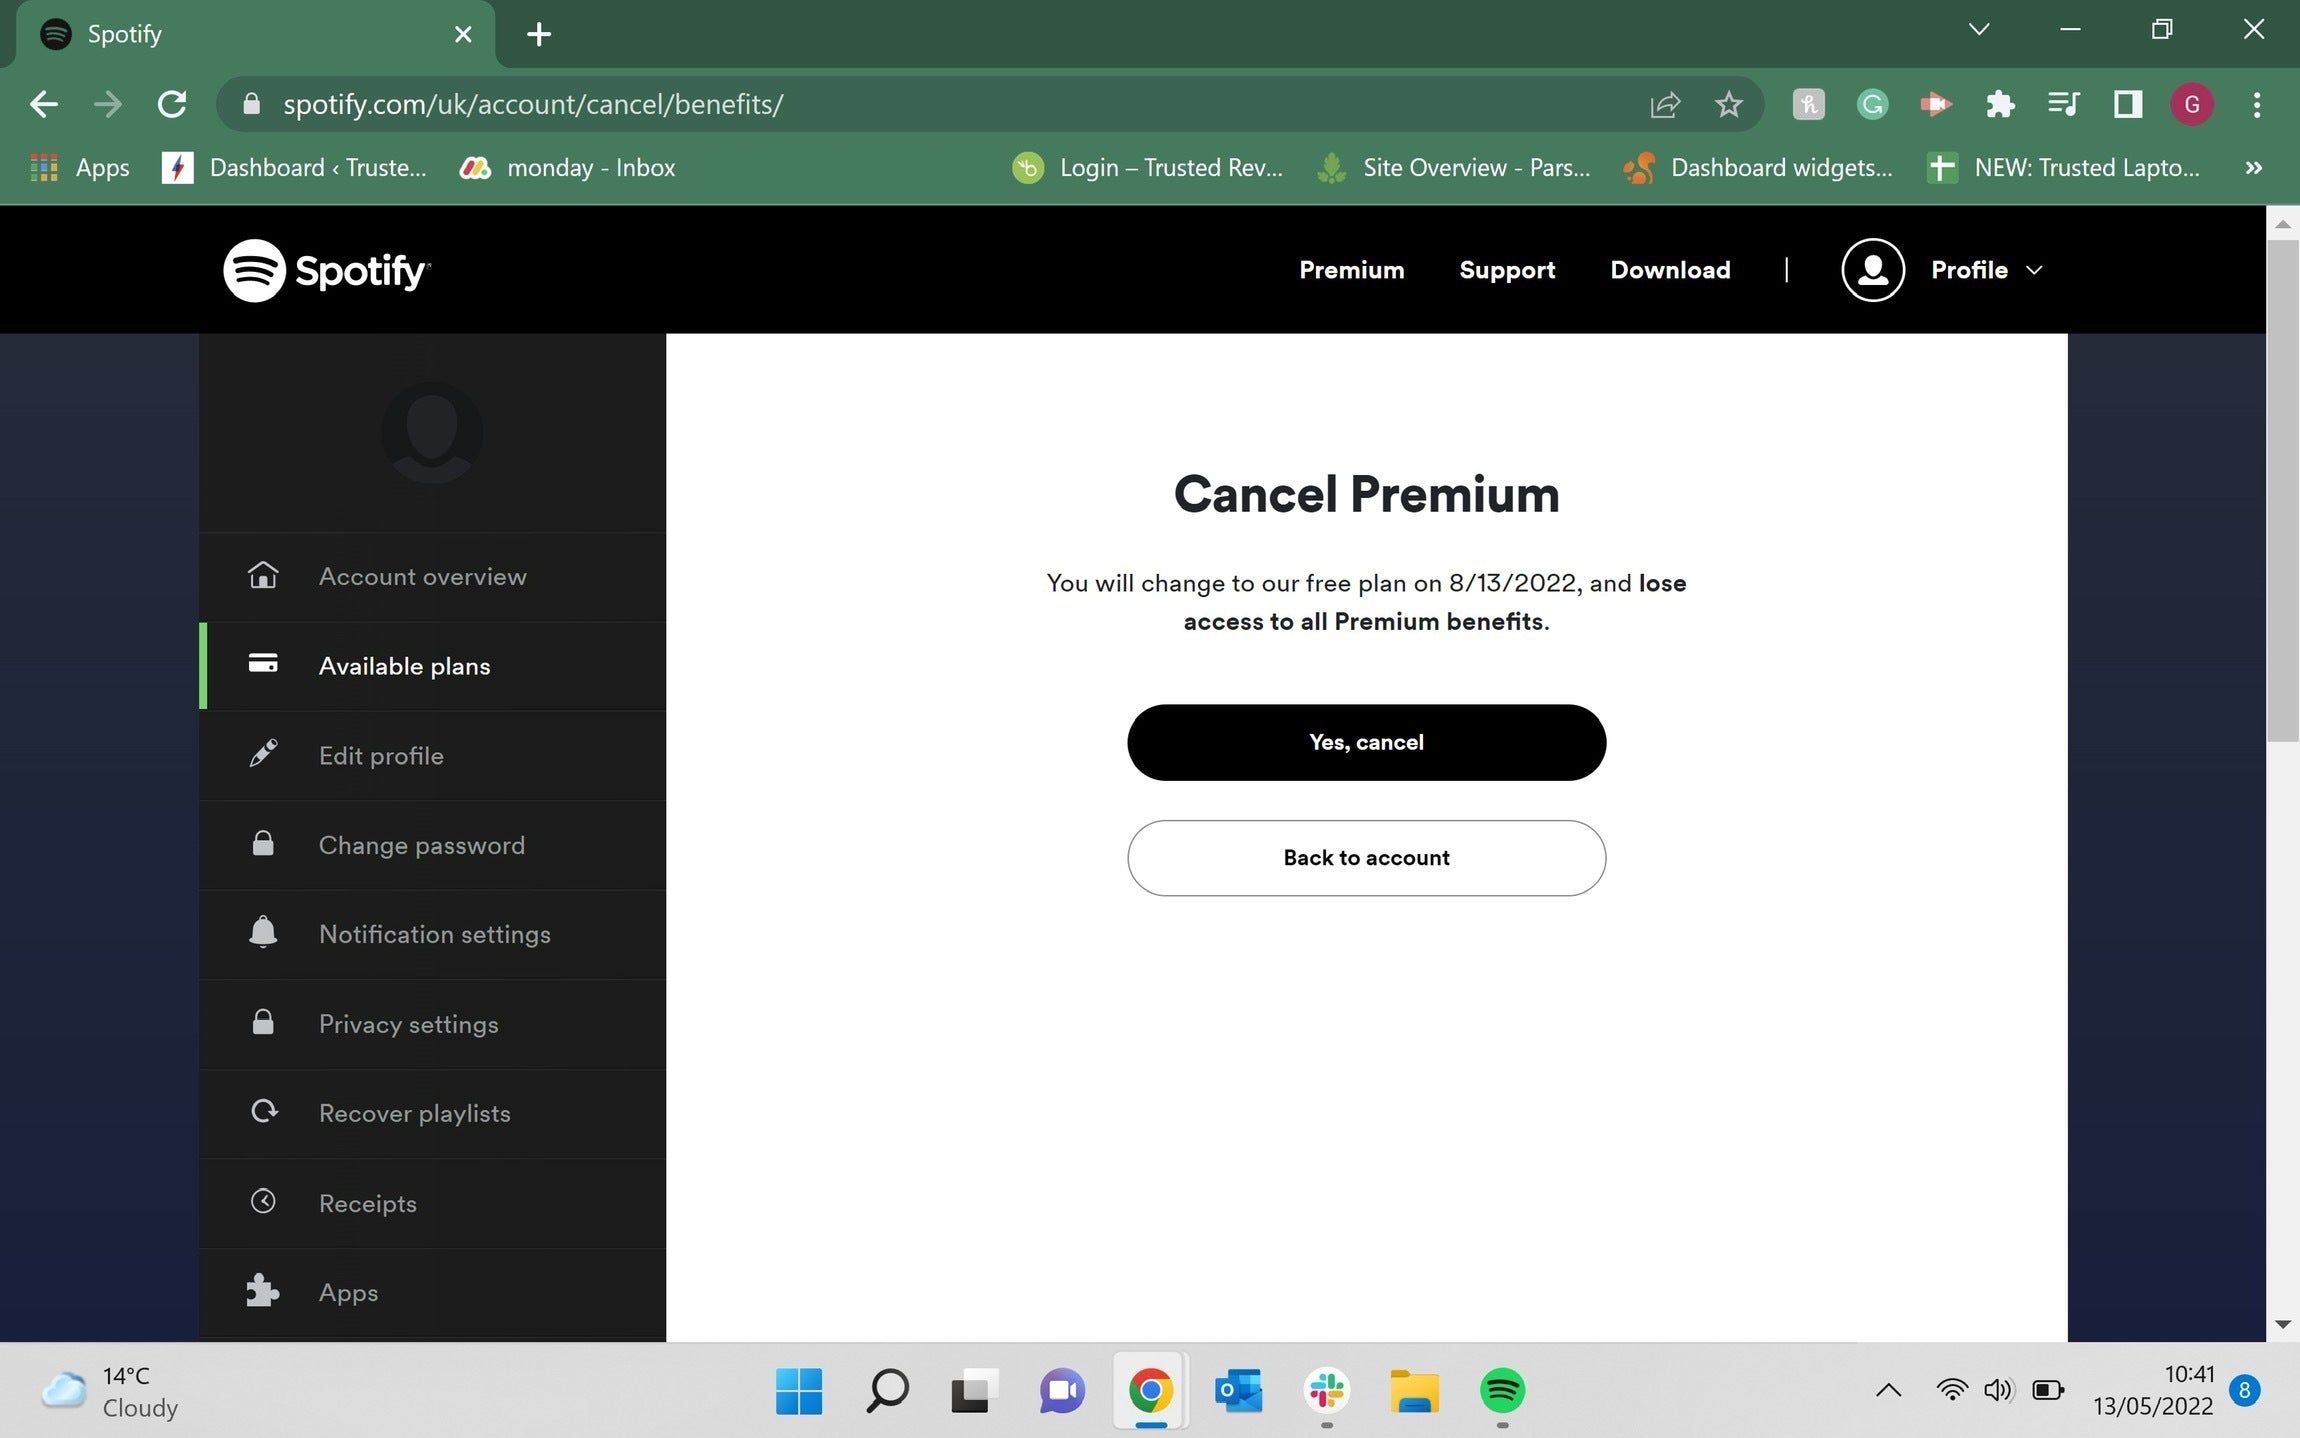2300x1438 pixels.
Task: Open the Dashboard widgets... bookmark
Action: pyautogui.click(x=1758, y=168)
